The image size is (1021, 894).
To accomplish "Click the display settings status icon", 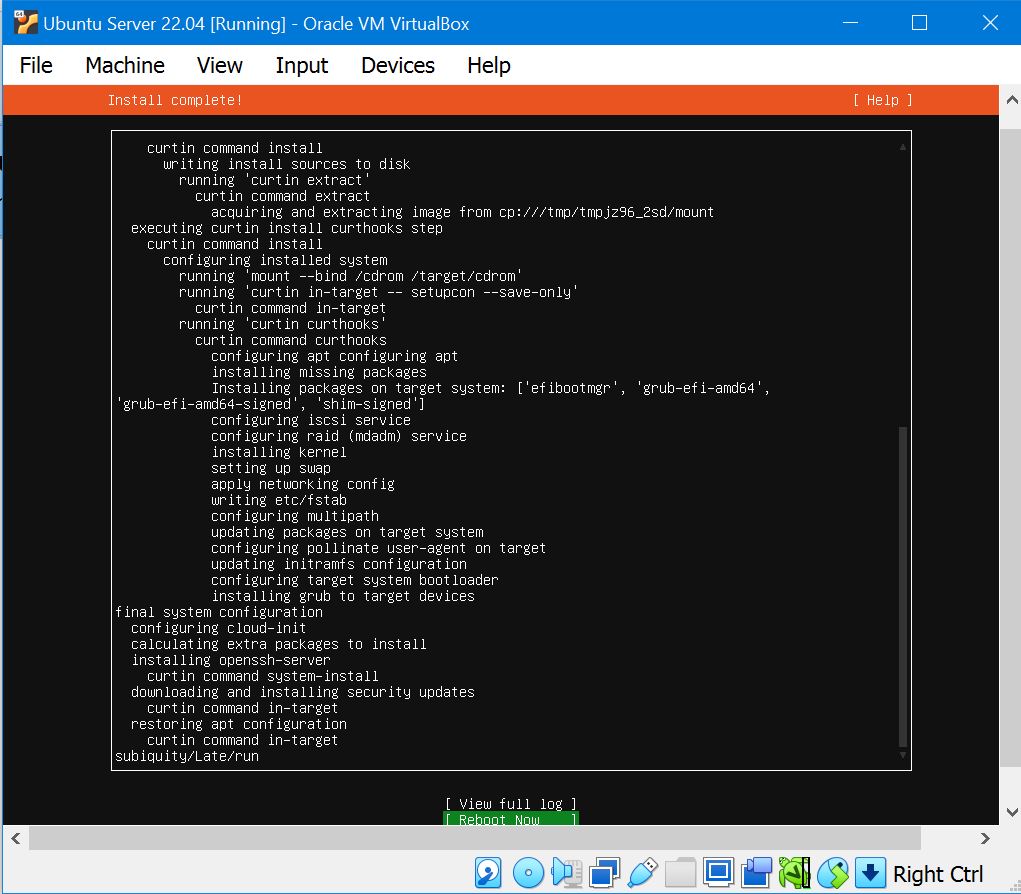I will (719, 873).
